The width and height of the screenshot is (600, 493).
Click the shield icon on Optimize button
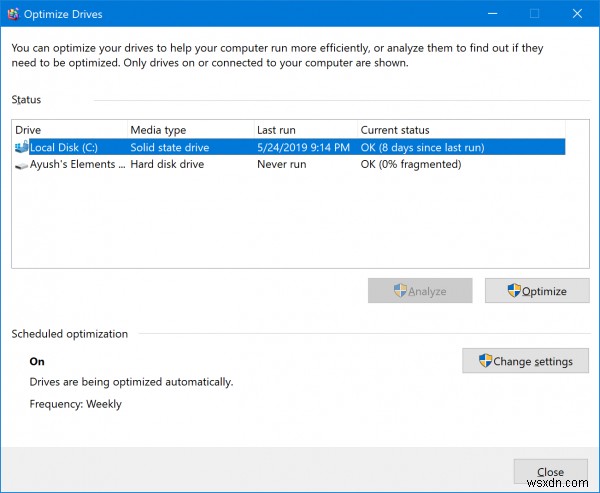(x=514, y=291)
